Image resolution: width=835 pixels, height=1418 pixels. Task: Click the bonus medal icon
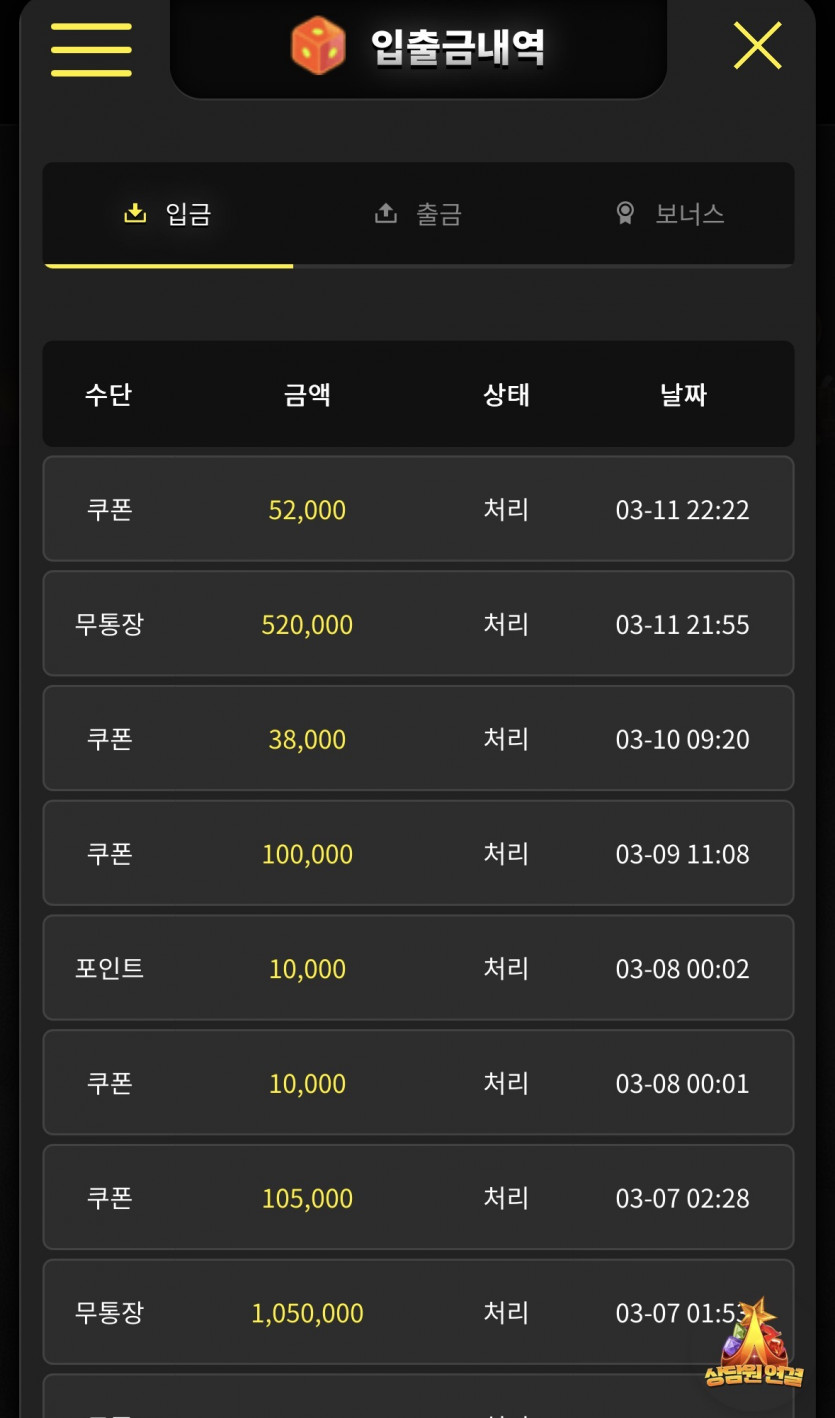coord(625,213)
